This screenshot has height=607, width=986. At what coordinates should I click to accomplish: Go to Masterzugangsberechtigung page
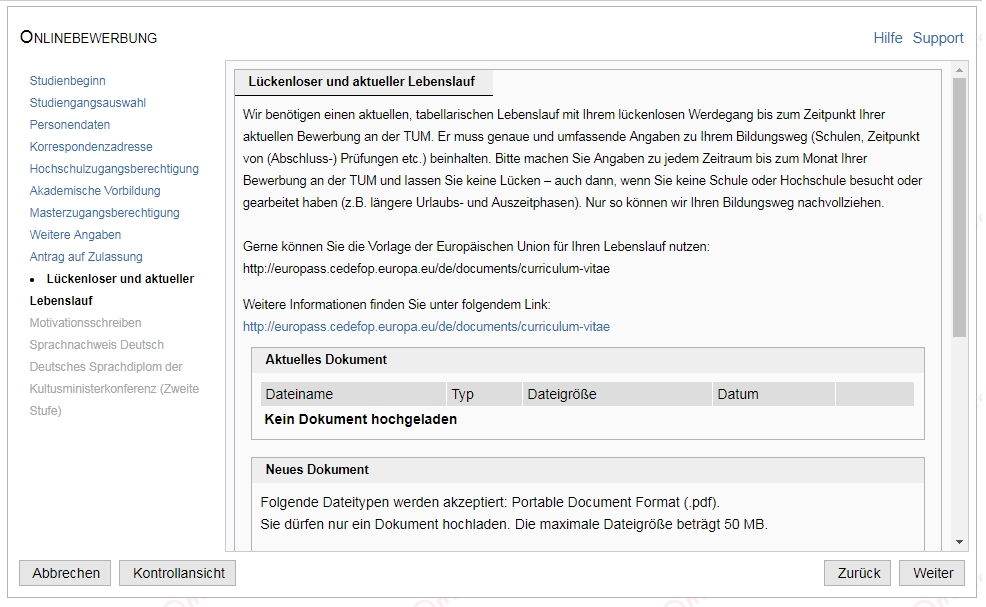pos(104,213)
